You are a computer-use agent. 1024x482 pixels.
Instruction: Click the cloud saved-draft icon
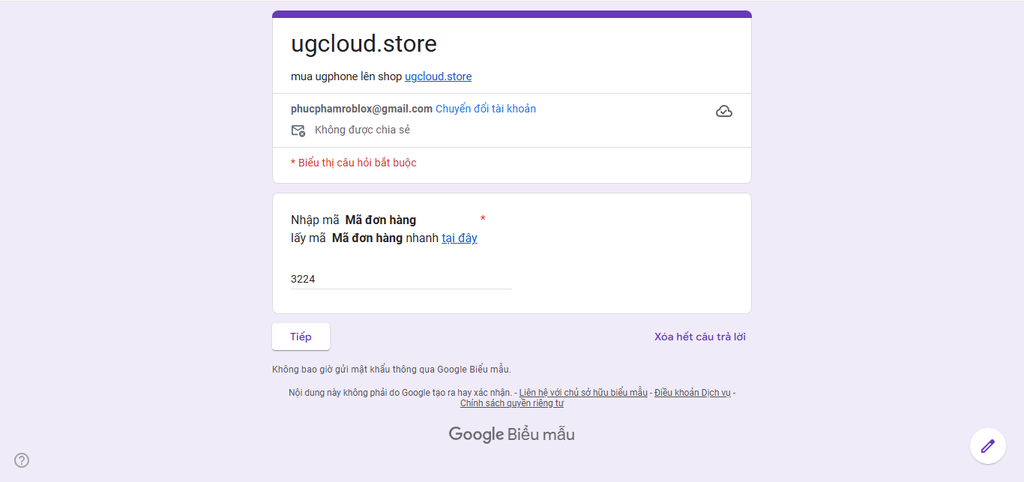point(724,112)
